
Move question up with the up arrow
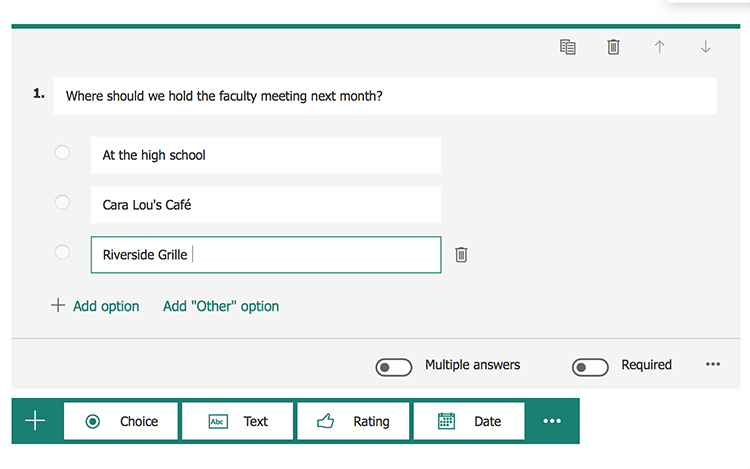click(659, 47)
